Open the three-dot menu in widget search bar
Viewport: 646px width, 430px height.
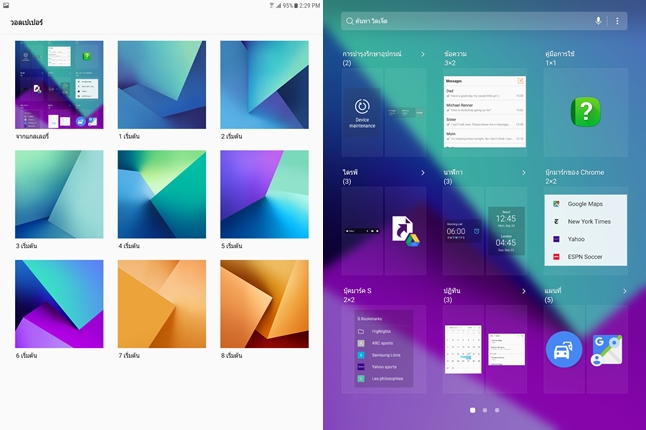(x=617, y=21)
